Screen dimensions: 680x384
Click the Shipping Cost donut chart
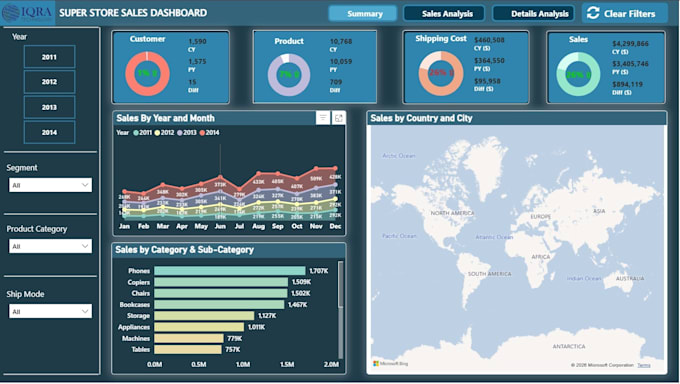(x=441, y=73)
